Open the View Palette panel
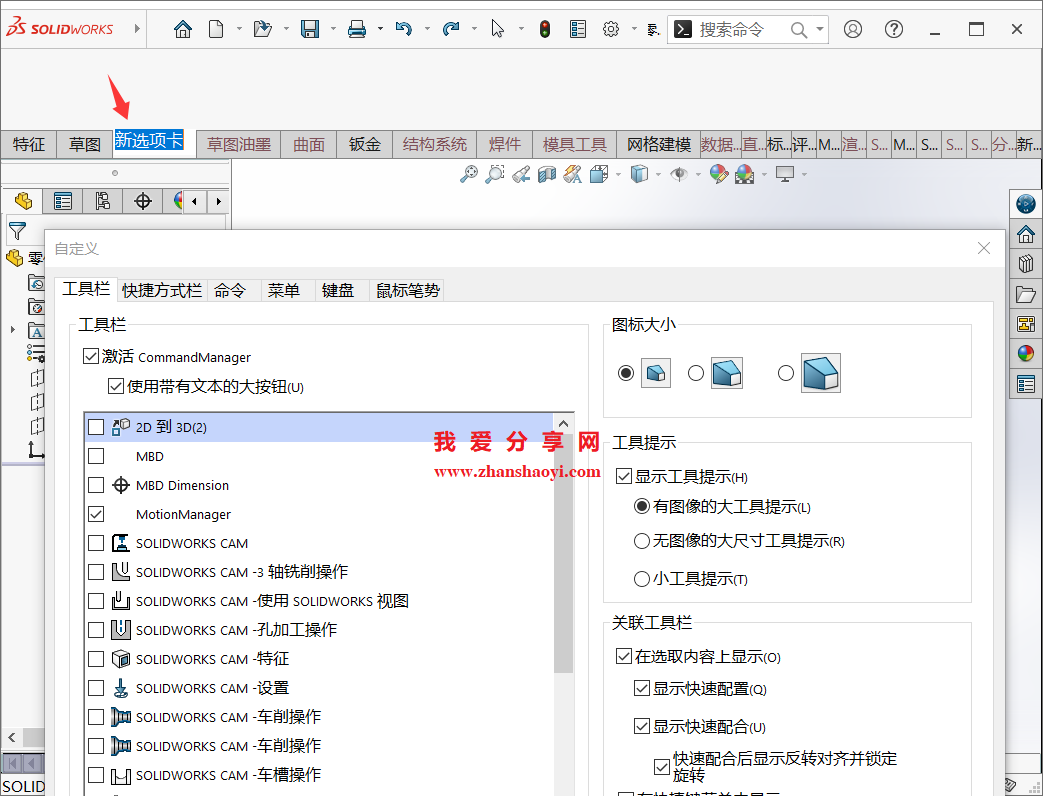Screen dimensions: 1043x796 point(1025,323)
